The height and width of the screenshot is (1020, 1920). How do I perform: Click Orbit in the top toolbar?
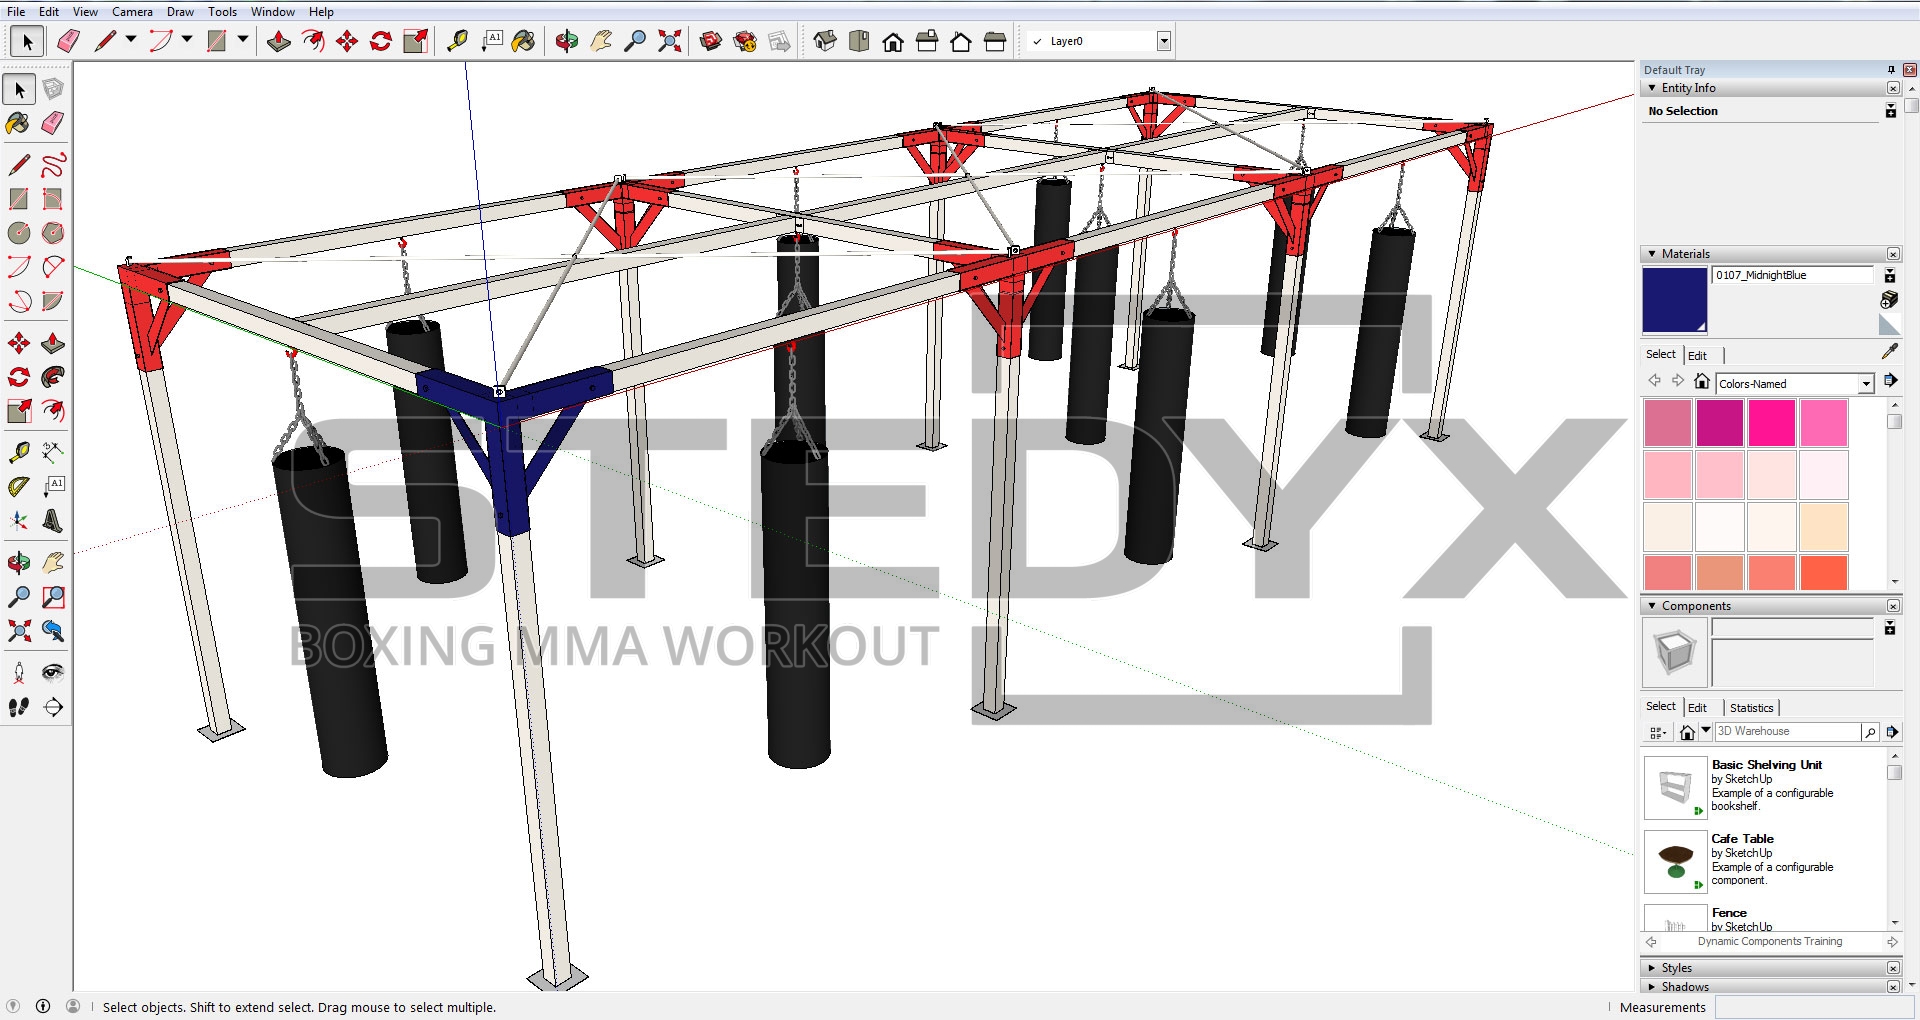pos(567,41)
